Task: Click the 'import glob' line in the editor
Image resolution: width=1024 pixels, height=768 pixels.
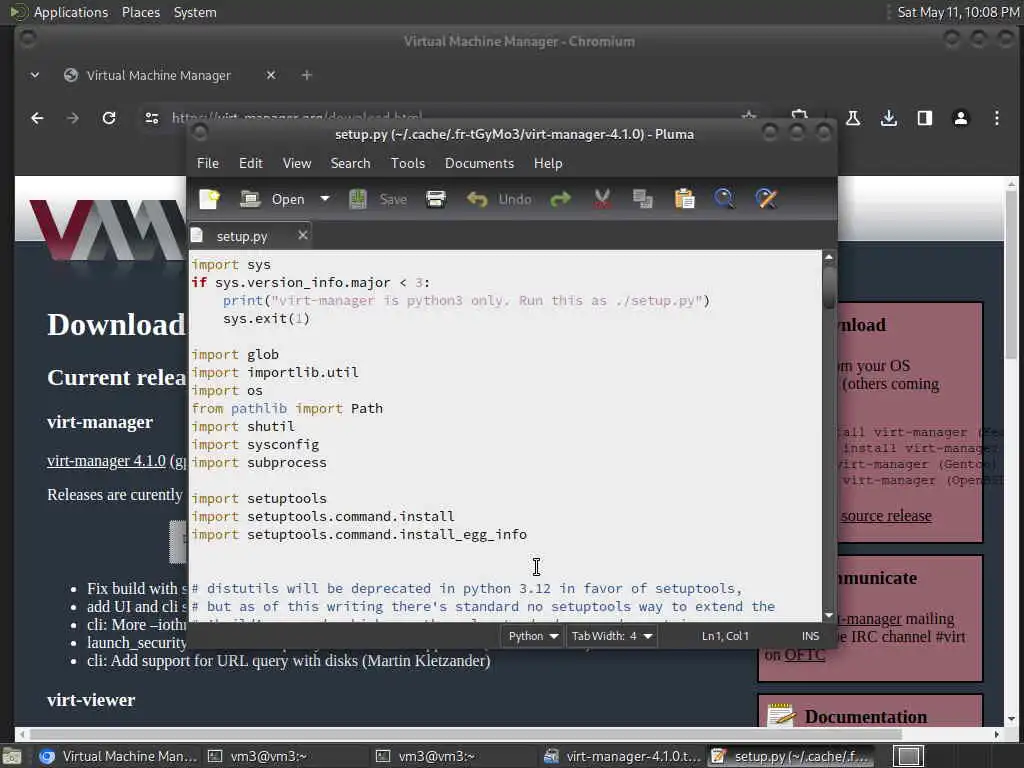Action: (x=235, y=355)
